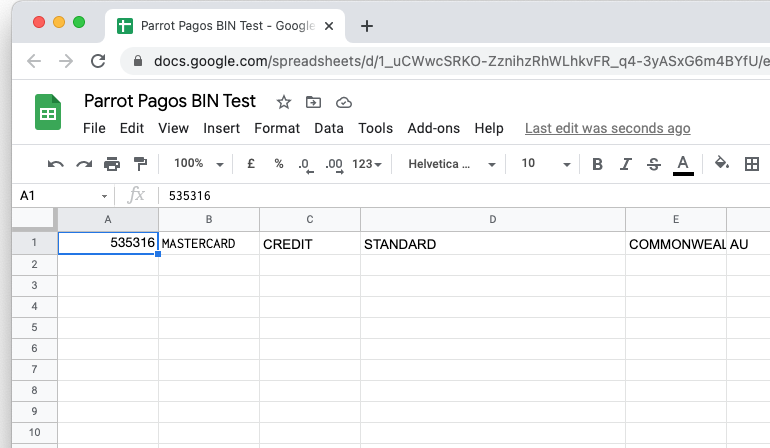Click the formula bar showing 535316
Screen dimensions: 770x448
coord(464,196)
